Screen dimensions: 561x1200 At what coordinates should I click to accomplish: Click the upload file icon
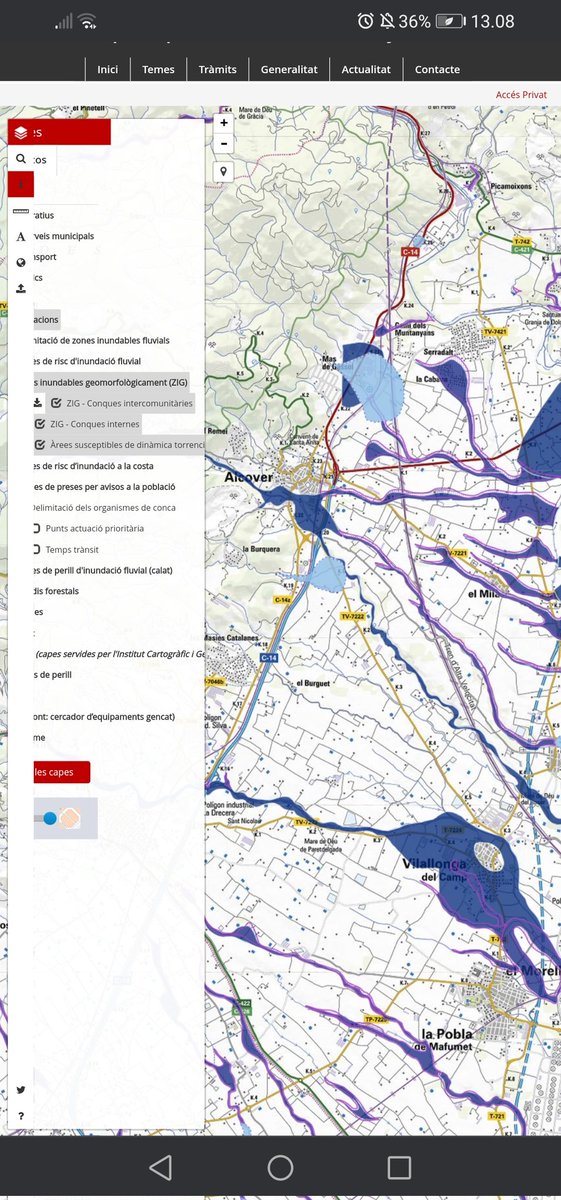tap(21, 288)
